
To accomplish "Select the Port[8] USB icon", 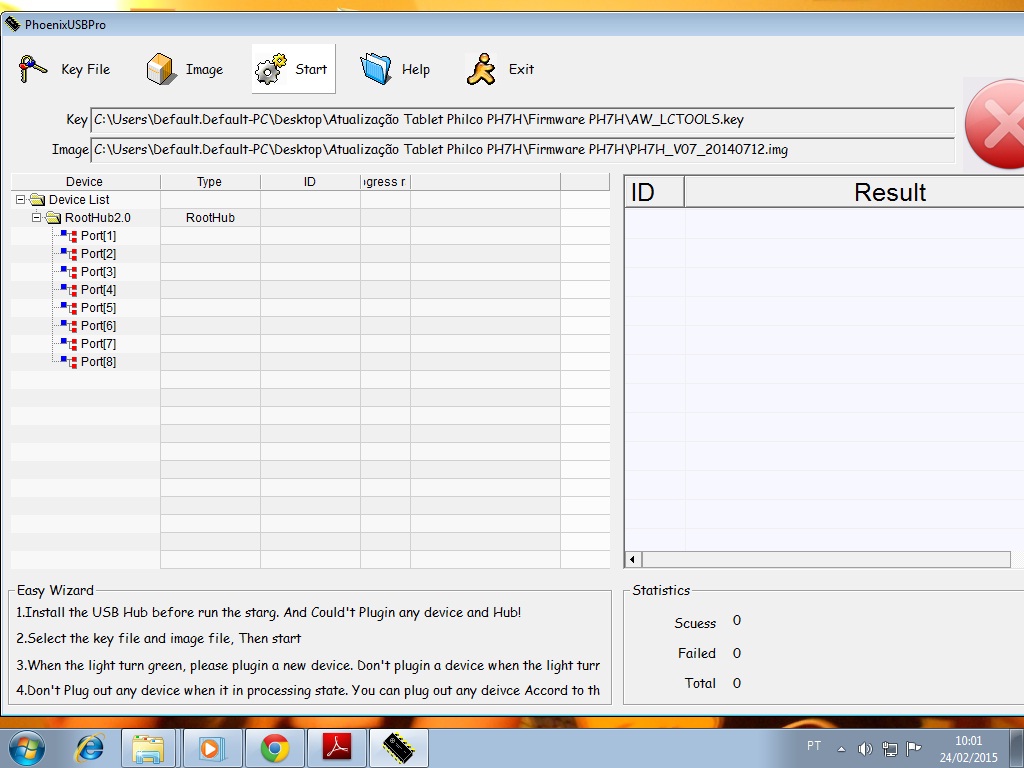I will 69,361.
